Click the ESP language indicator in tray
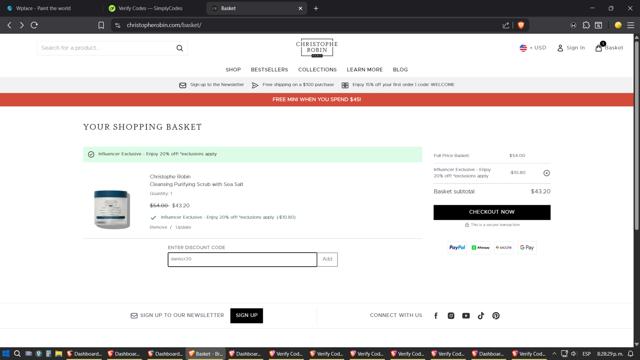The width and height of the screenshot is (640, 360). pos(587,353)
